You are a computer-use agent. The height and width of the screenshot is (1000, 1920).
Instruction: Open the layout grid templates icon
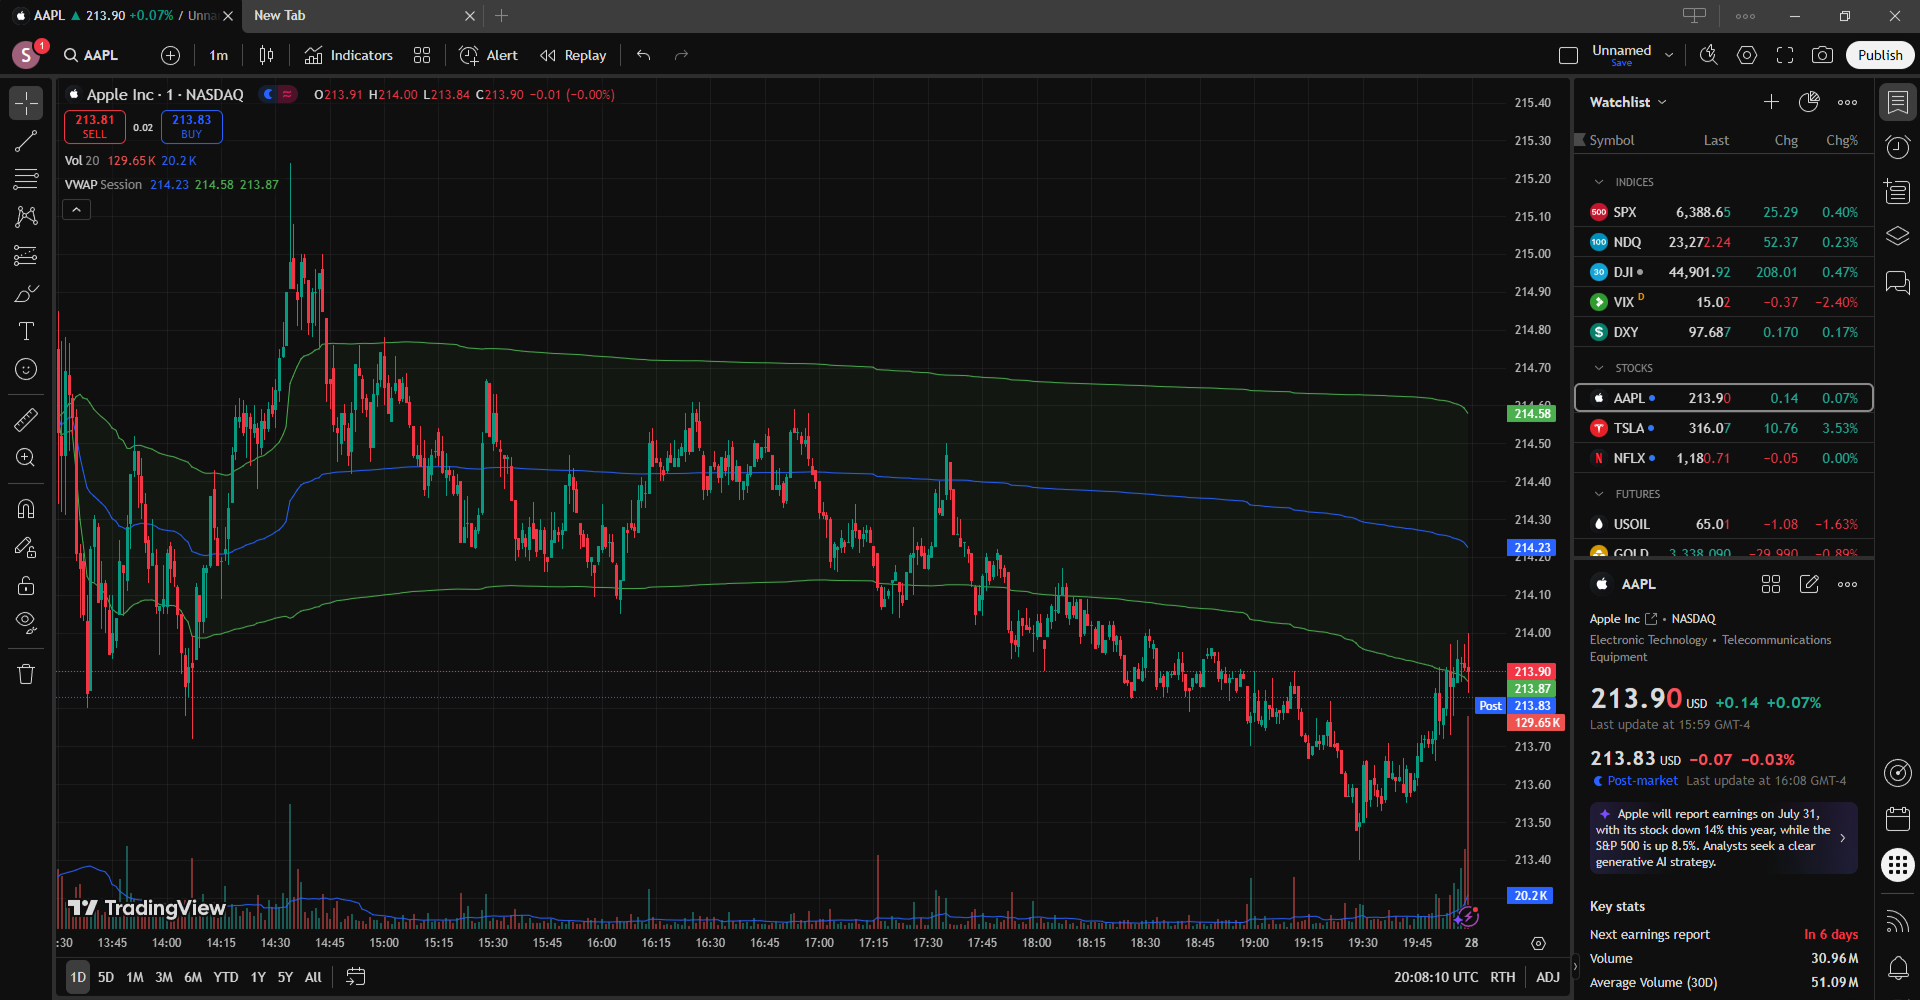[422, 55]
